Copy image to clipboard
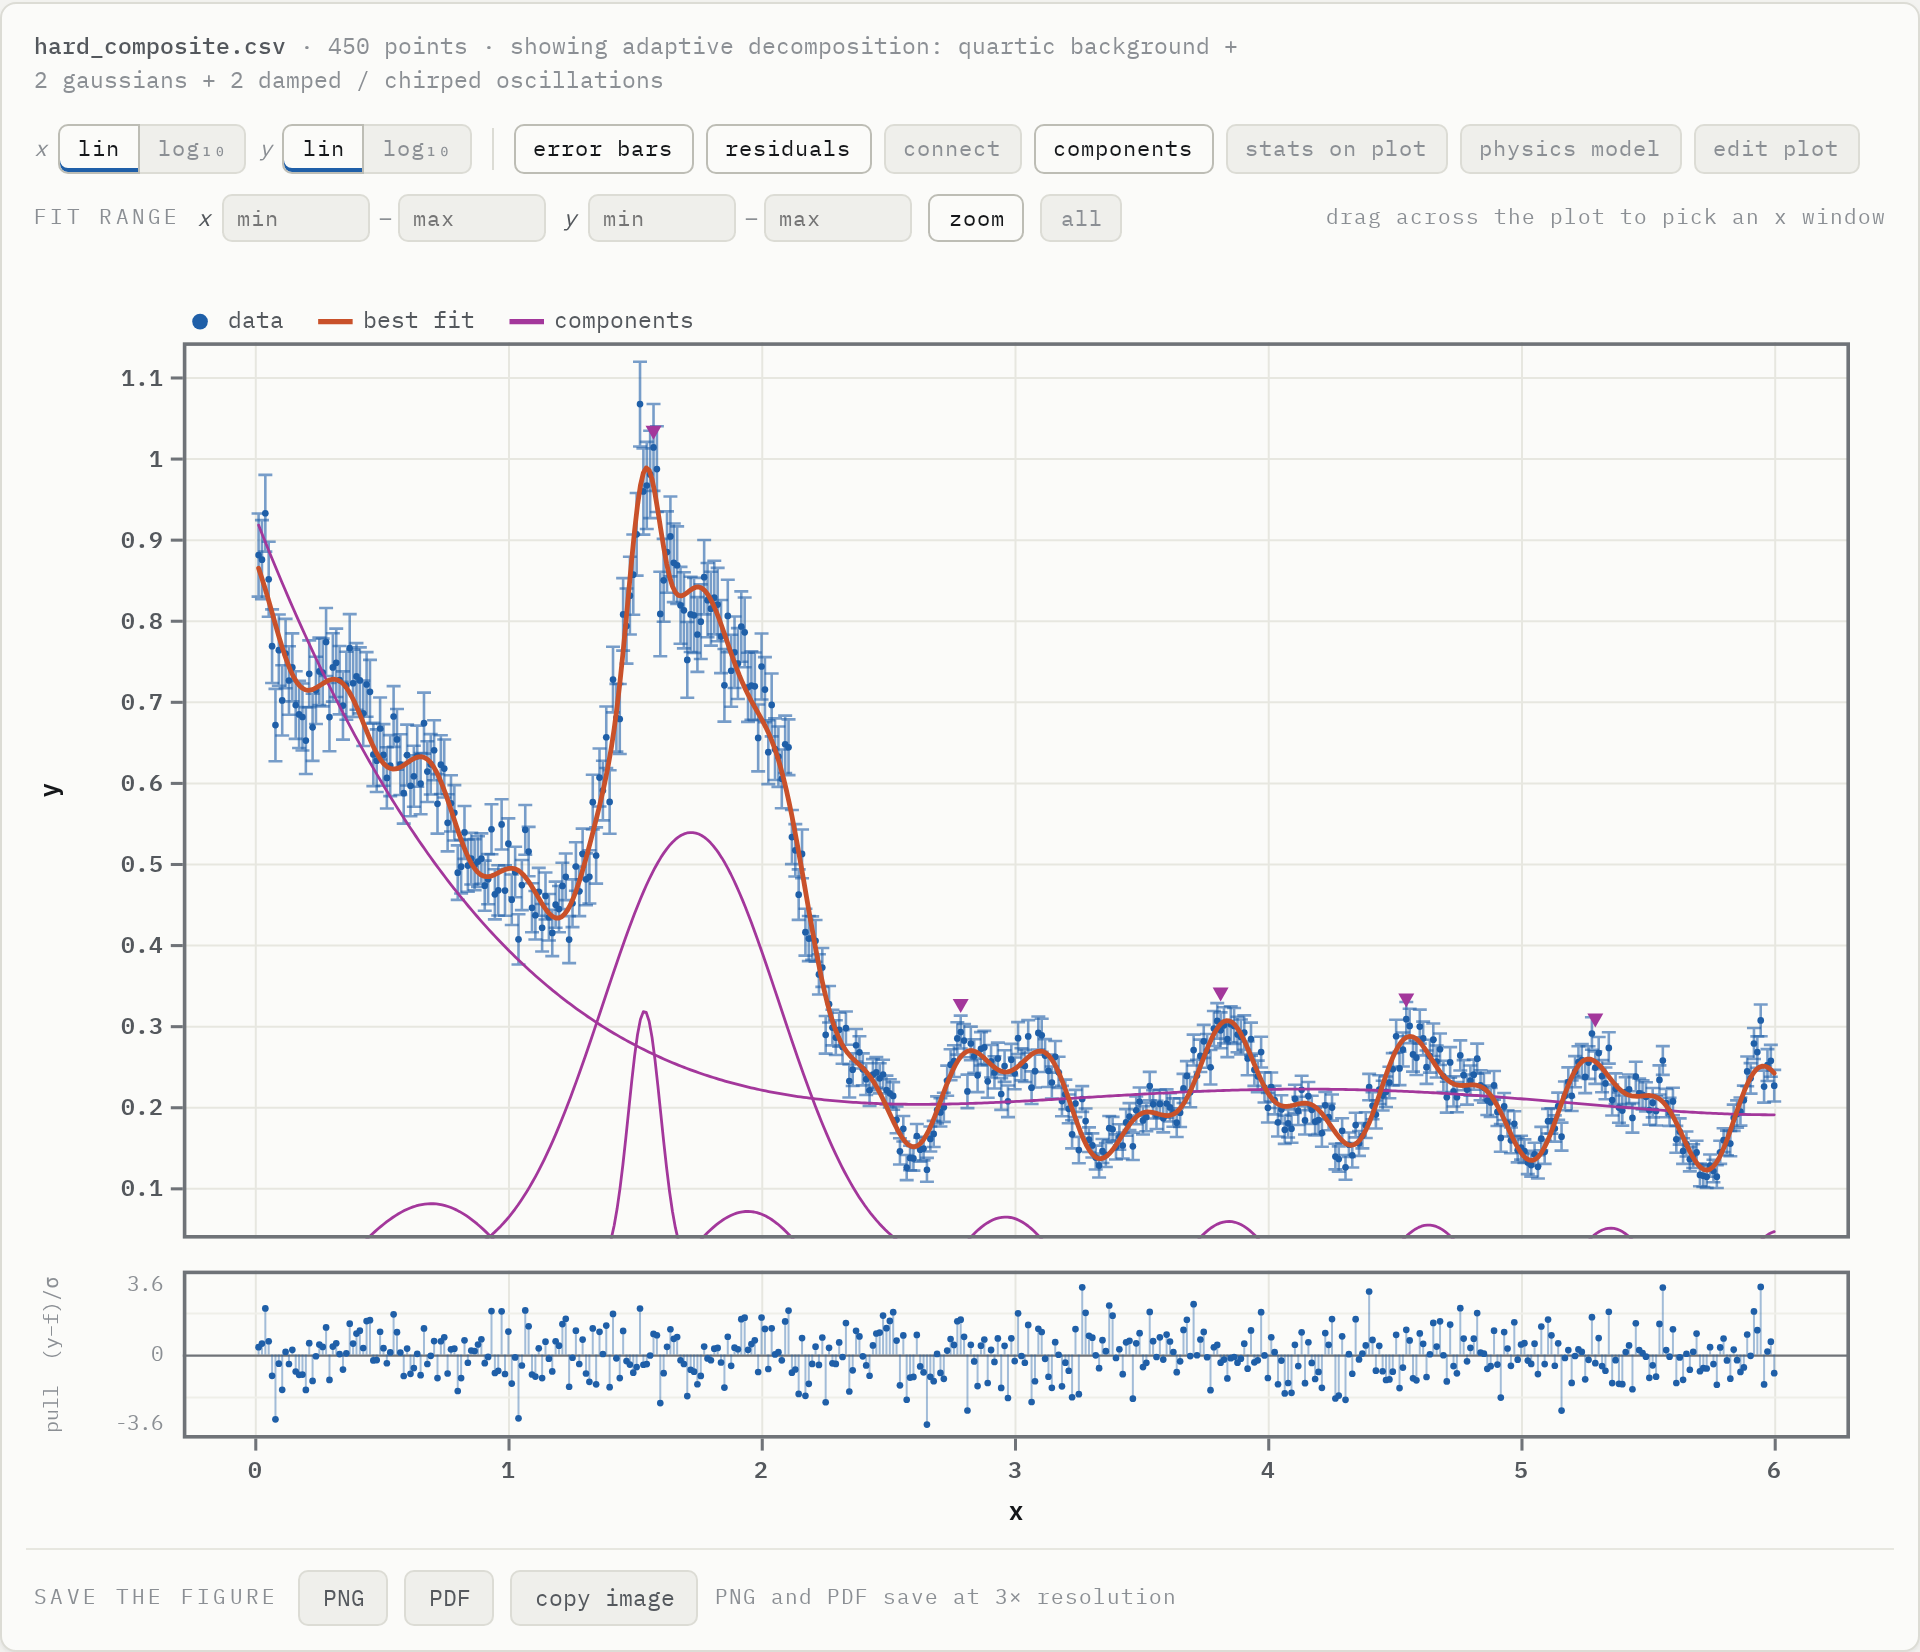This screenshot has width=1920, height=1652. pyautogui.click(x=604, y=1598)
